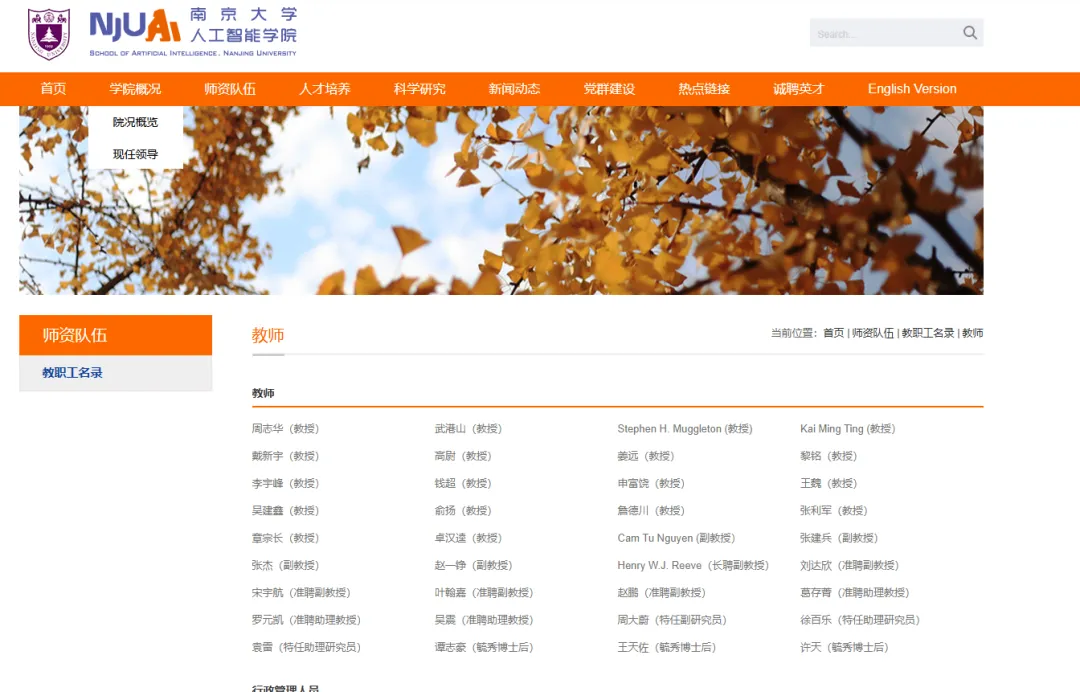
Task: Open profile of 周志华 (教授)
Action: coord(285,428)
